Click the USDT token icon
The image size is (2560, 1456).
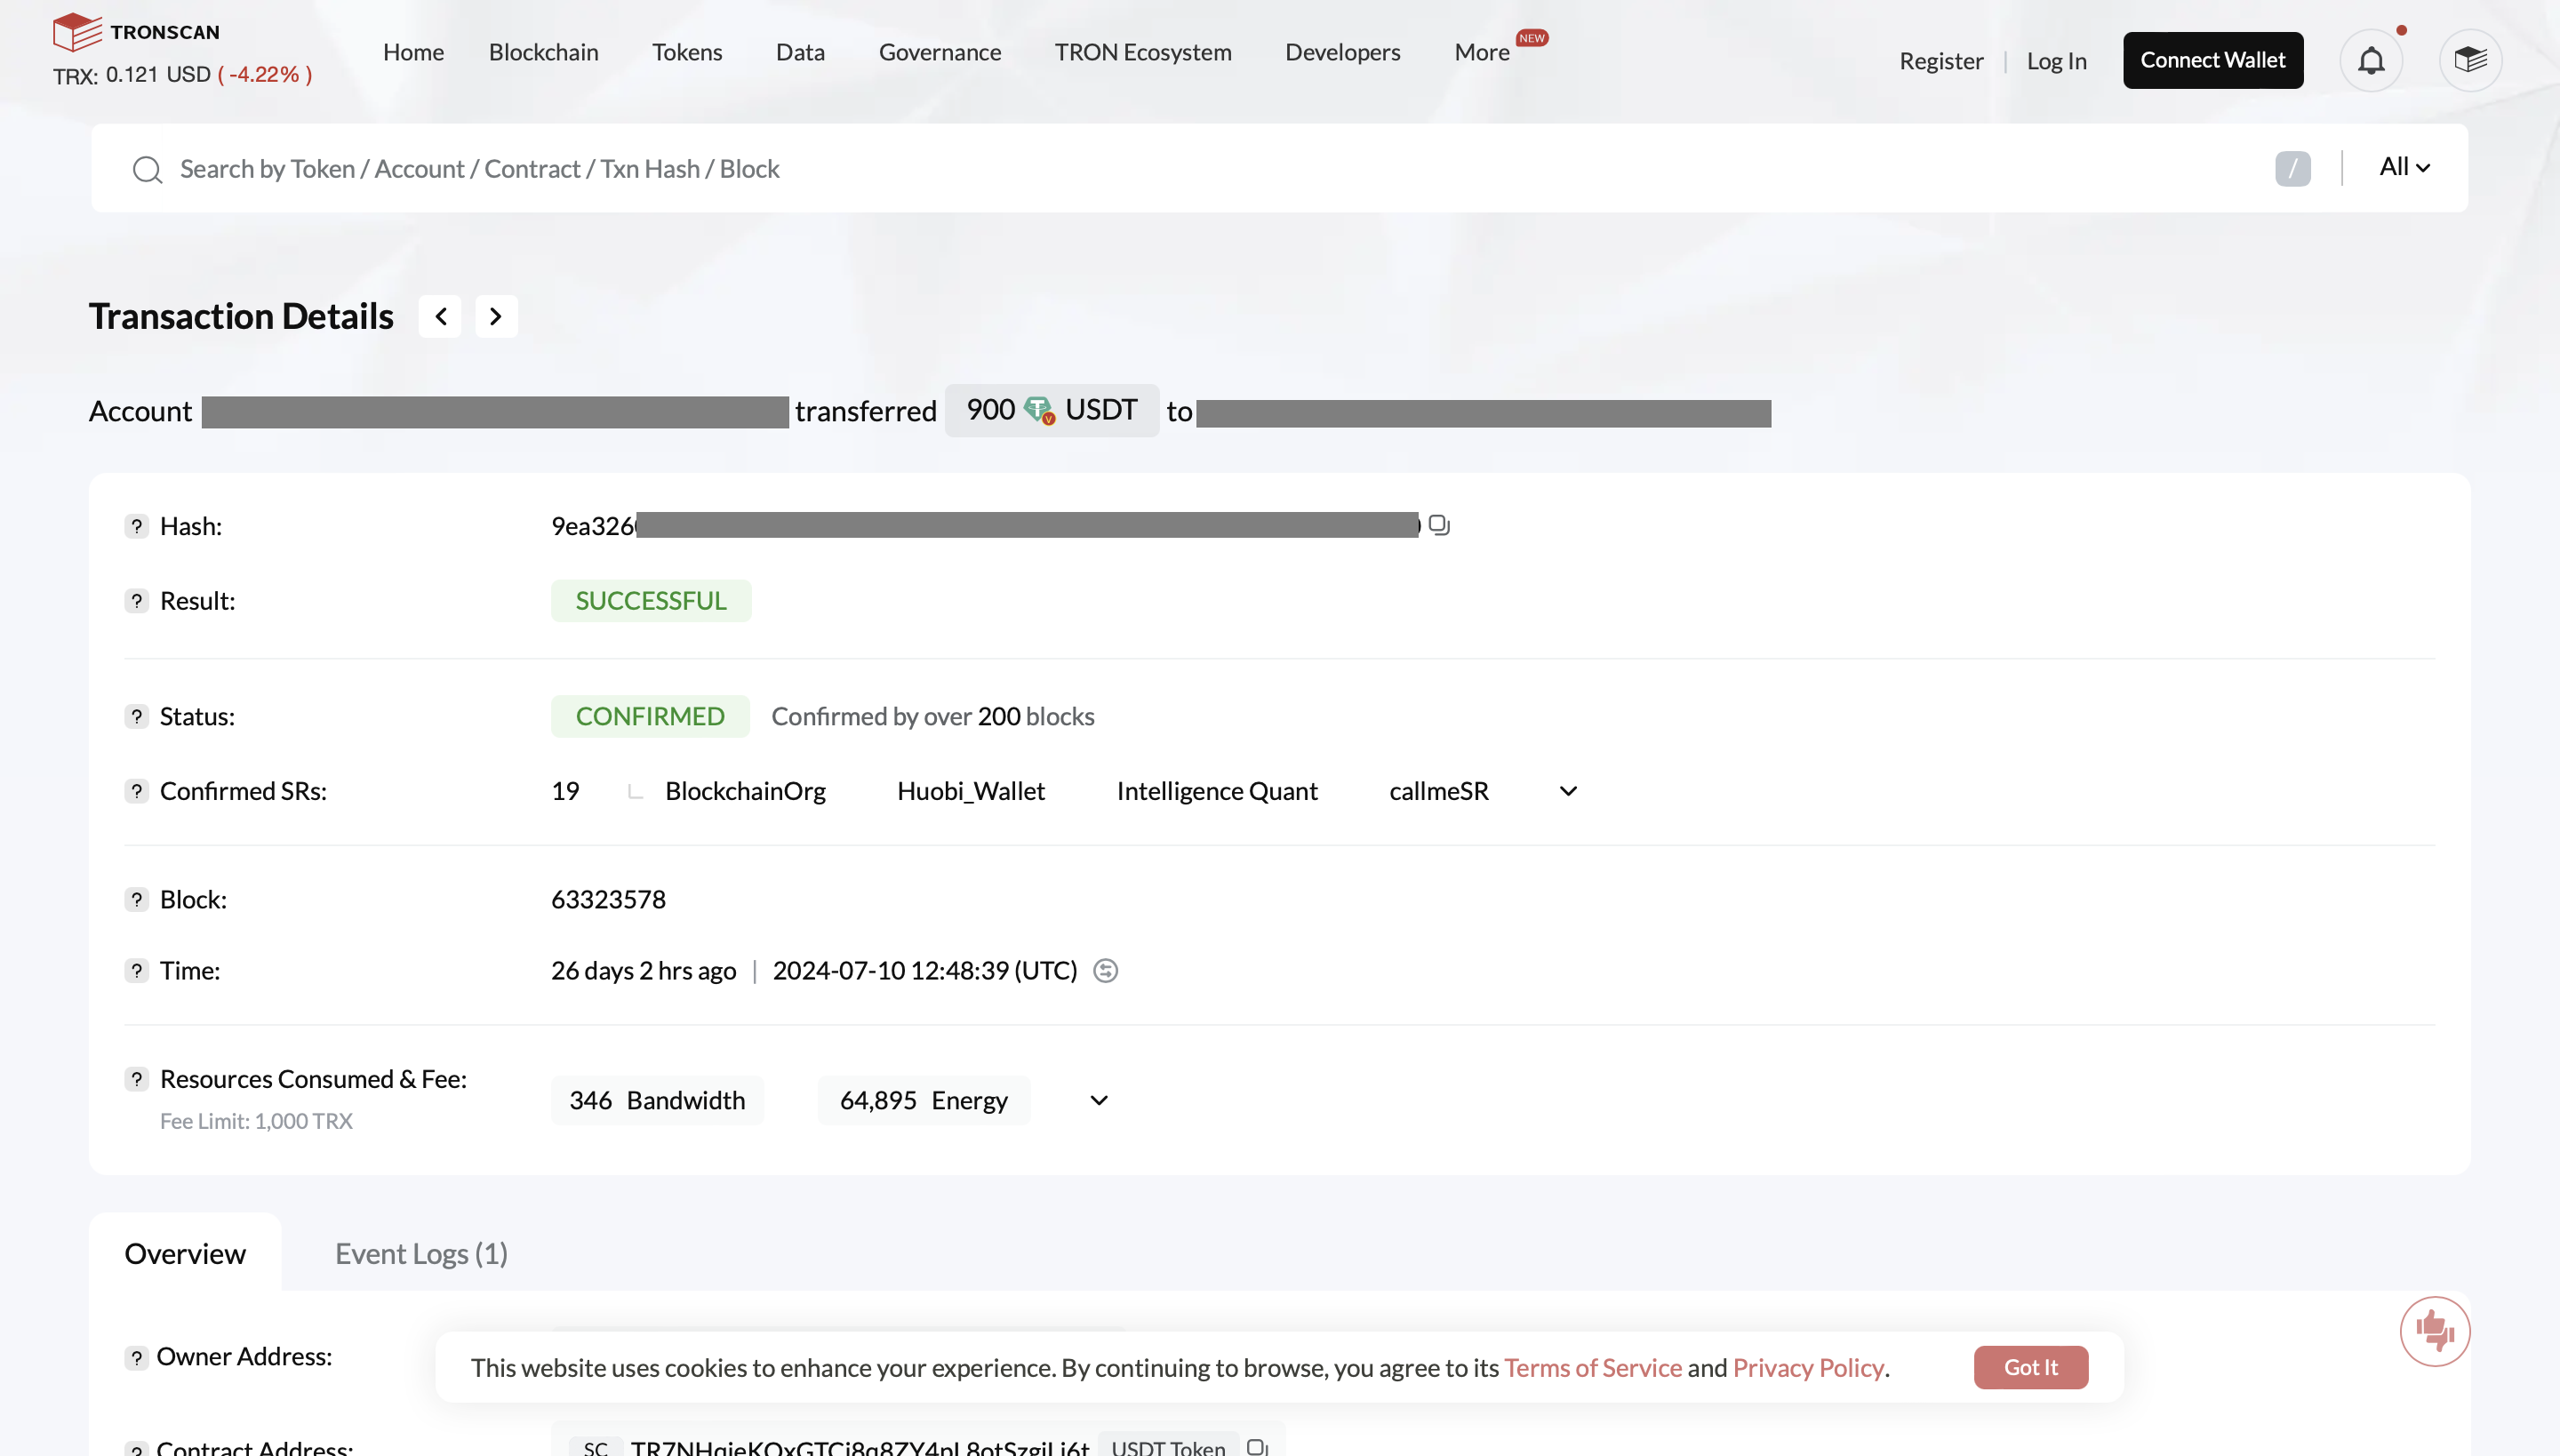1039,410
